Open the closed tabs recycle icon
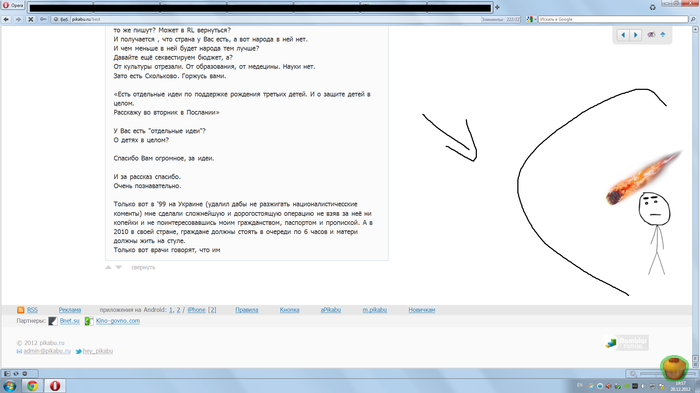The width and height of the screenshot is (700, 393). [653, 8]
